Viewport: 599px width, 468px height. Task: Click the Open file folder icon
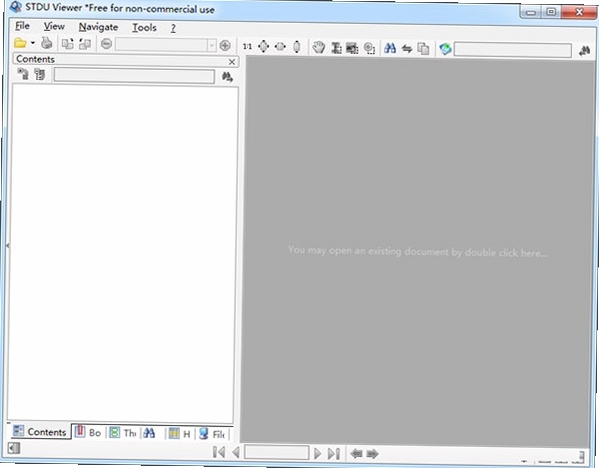[x=20, y=43]
